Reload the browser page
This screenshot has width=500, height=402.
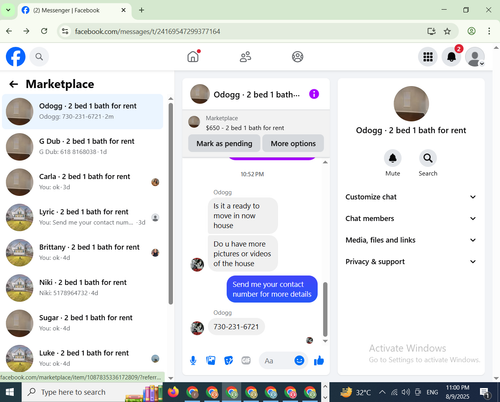coord(44,31)
